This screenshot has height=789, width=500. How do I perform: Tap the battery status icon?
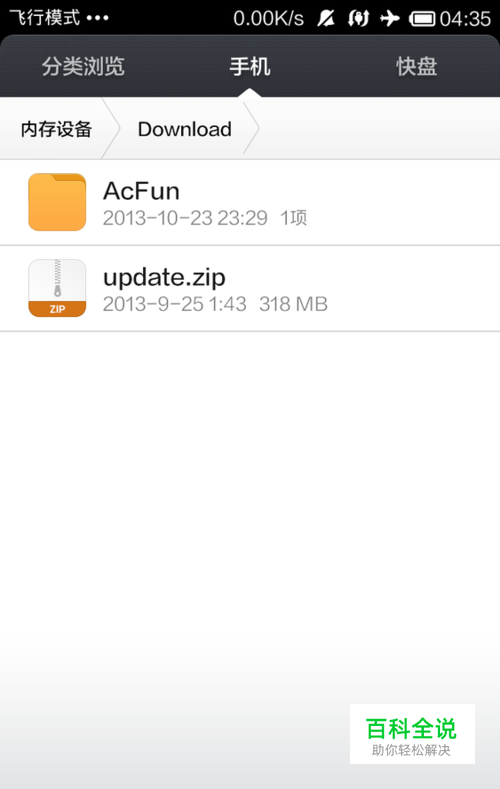click(x=422, y=19)
